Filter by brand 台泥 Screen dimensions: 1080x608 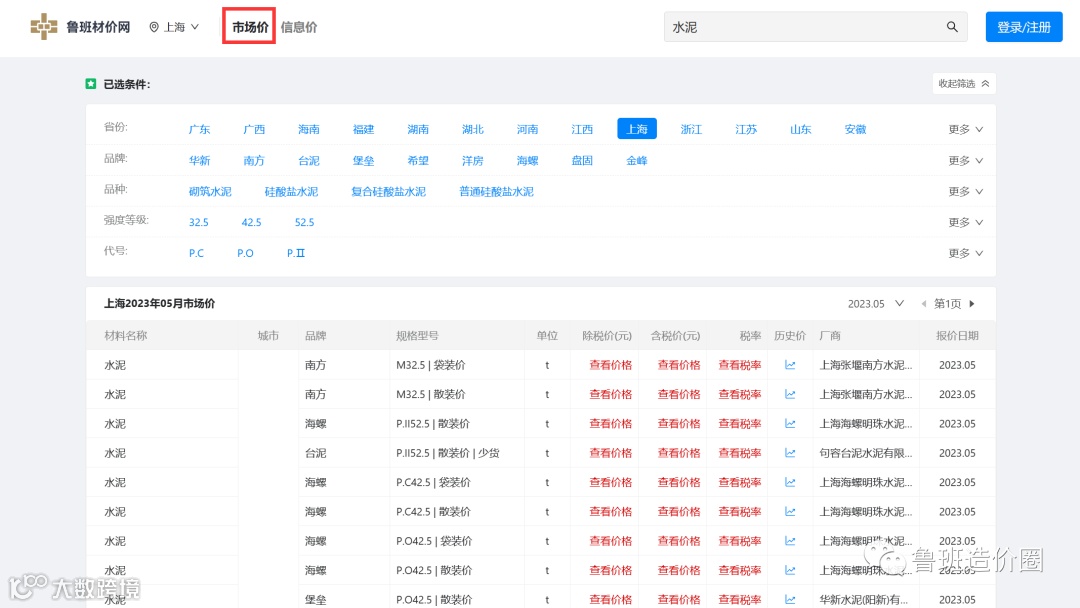tap(309, 160)
